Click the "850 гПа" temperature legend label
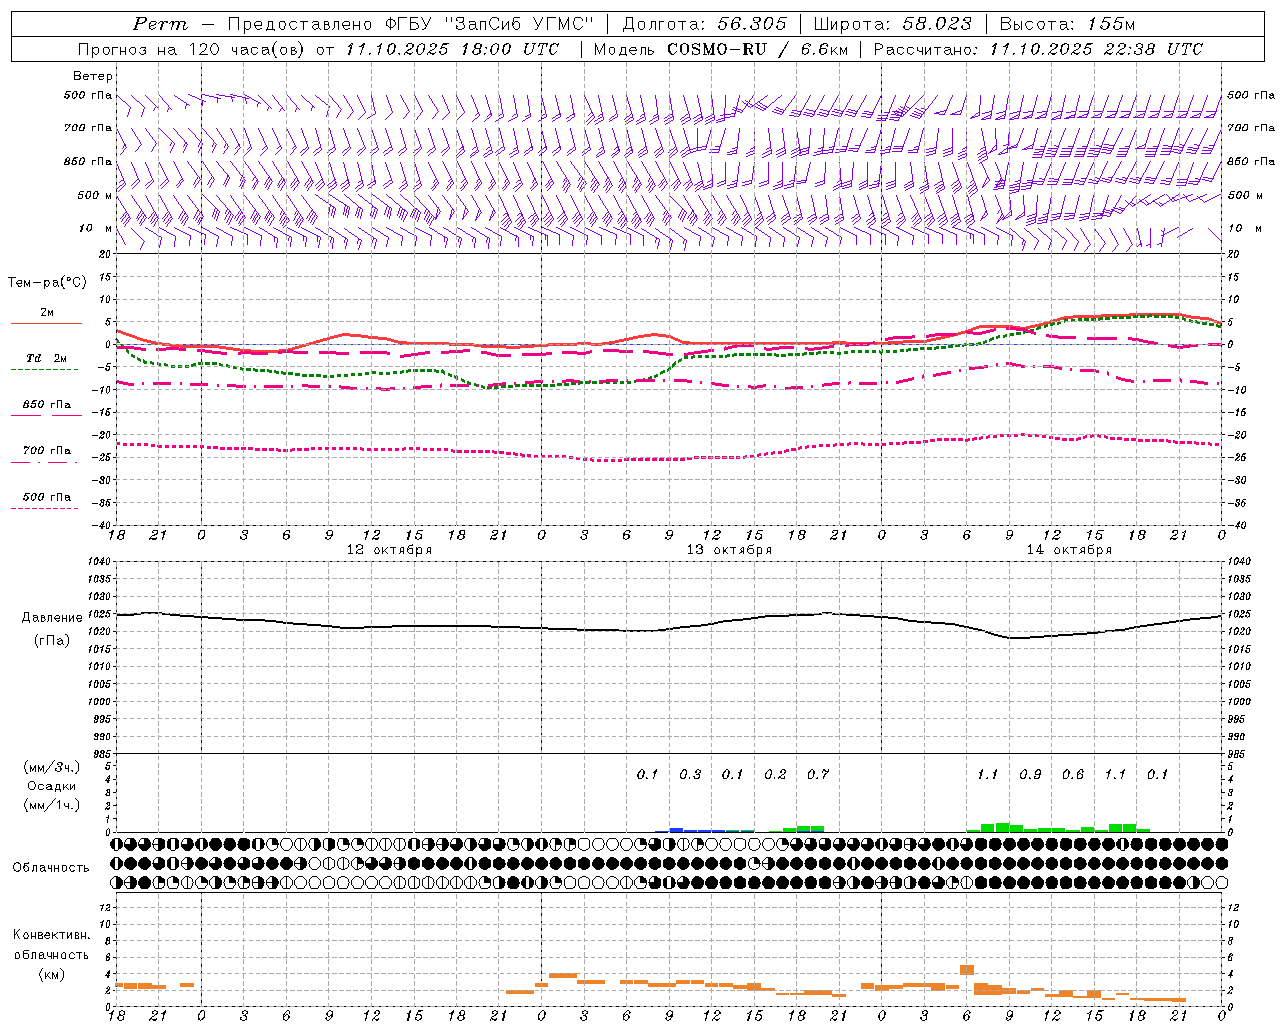 point(46,405)
